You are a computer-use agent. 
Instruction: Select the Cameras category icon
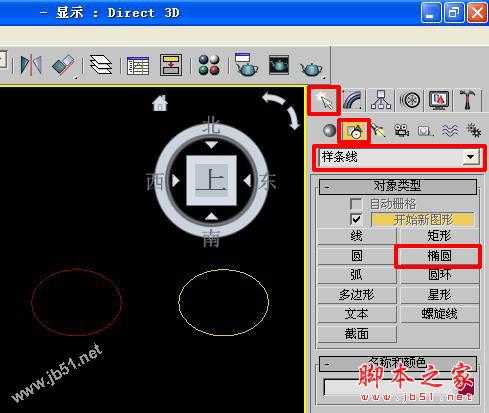click(x=402, y=130)
